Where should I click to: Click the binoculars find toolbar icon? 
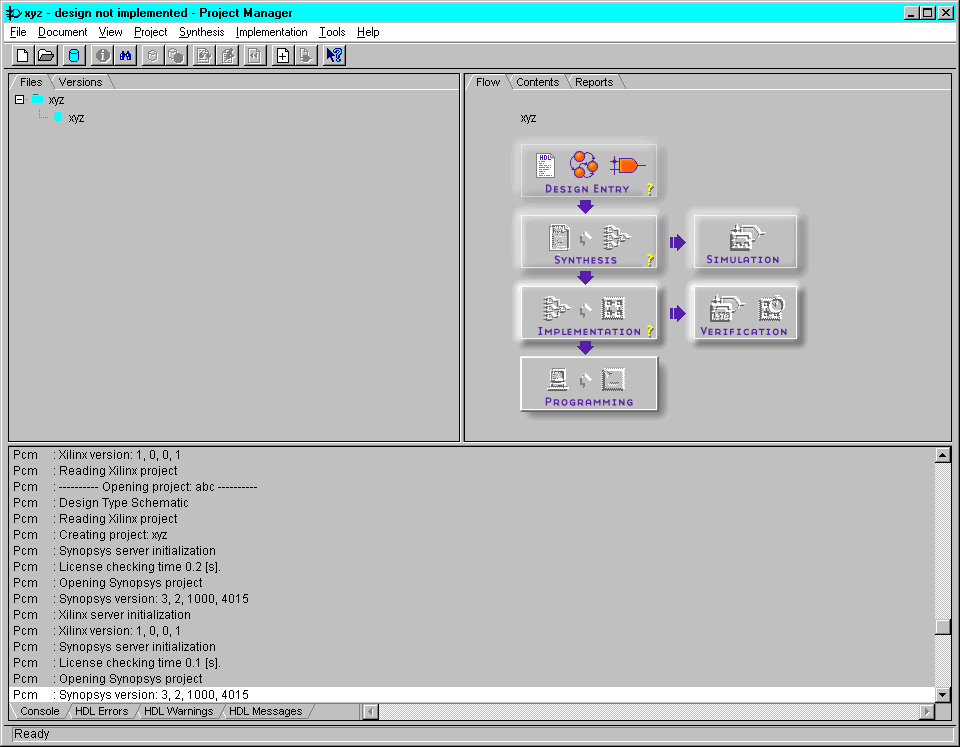coord(126,56)
